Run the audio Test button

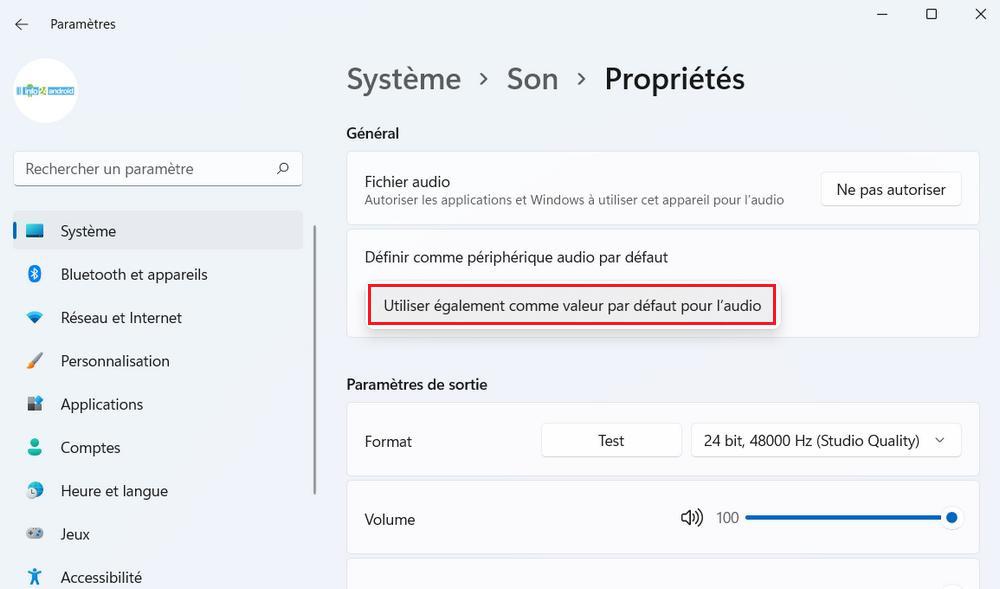pos(611,440)
